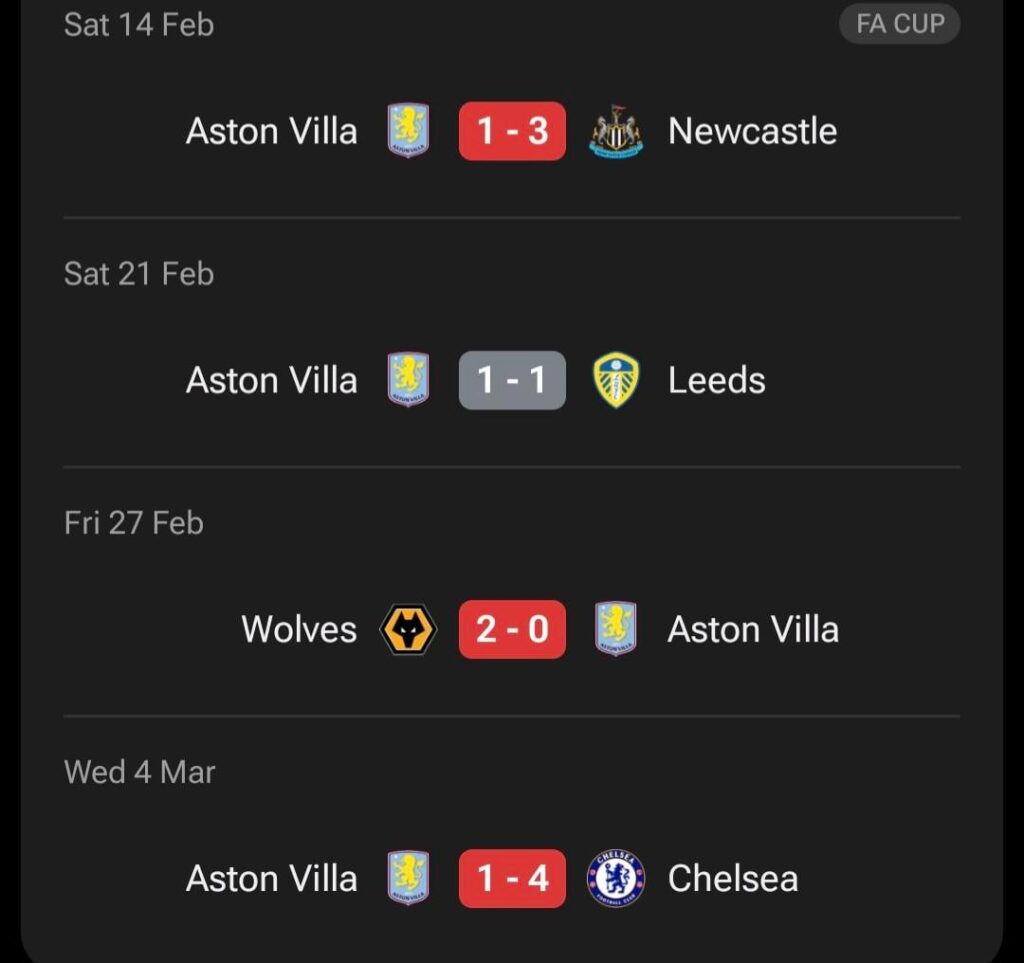Open the Aston Villa crest in Chelsea match

[x=407, y=878]
